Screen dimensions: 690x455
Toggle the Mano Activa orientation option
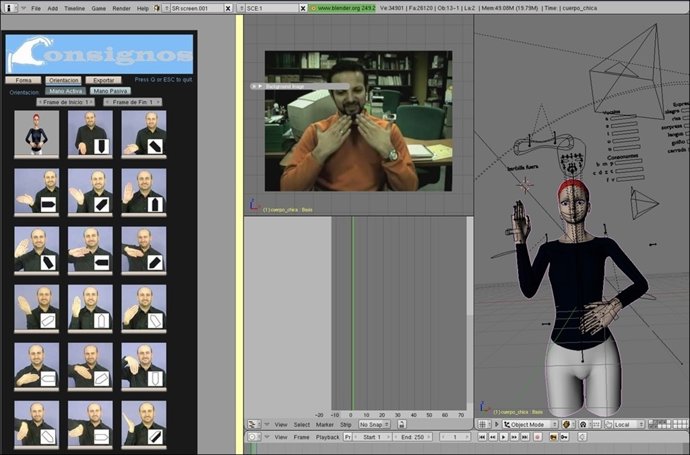tap(67, 91)
